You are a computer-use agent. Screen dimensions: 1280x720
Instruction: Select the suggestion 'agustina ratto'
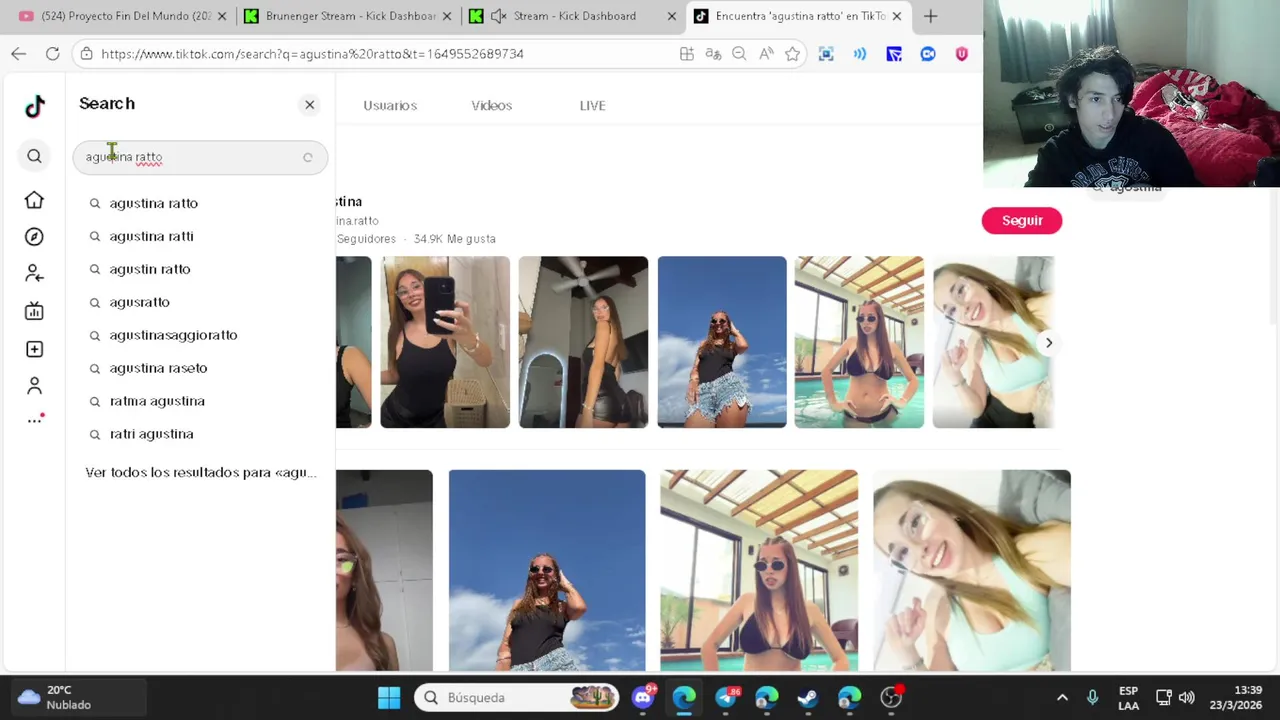pyautogui.click(x=153, y=203)
